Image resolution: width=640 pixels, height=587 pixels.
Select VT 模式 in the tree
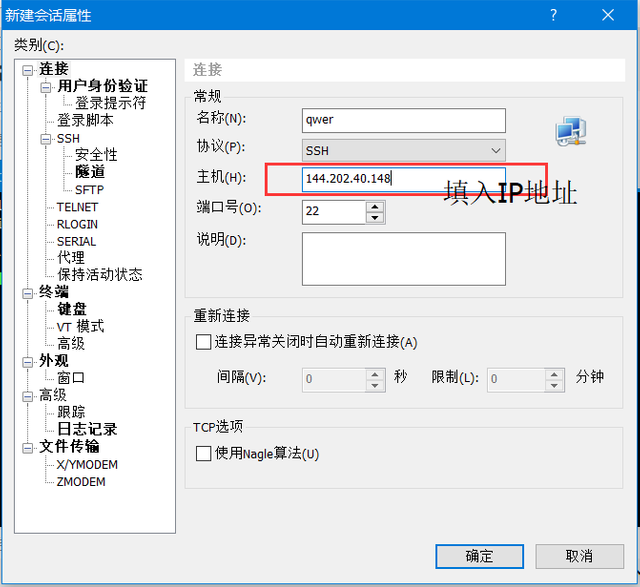click(80, 327)
